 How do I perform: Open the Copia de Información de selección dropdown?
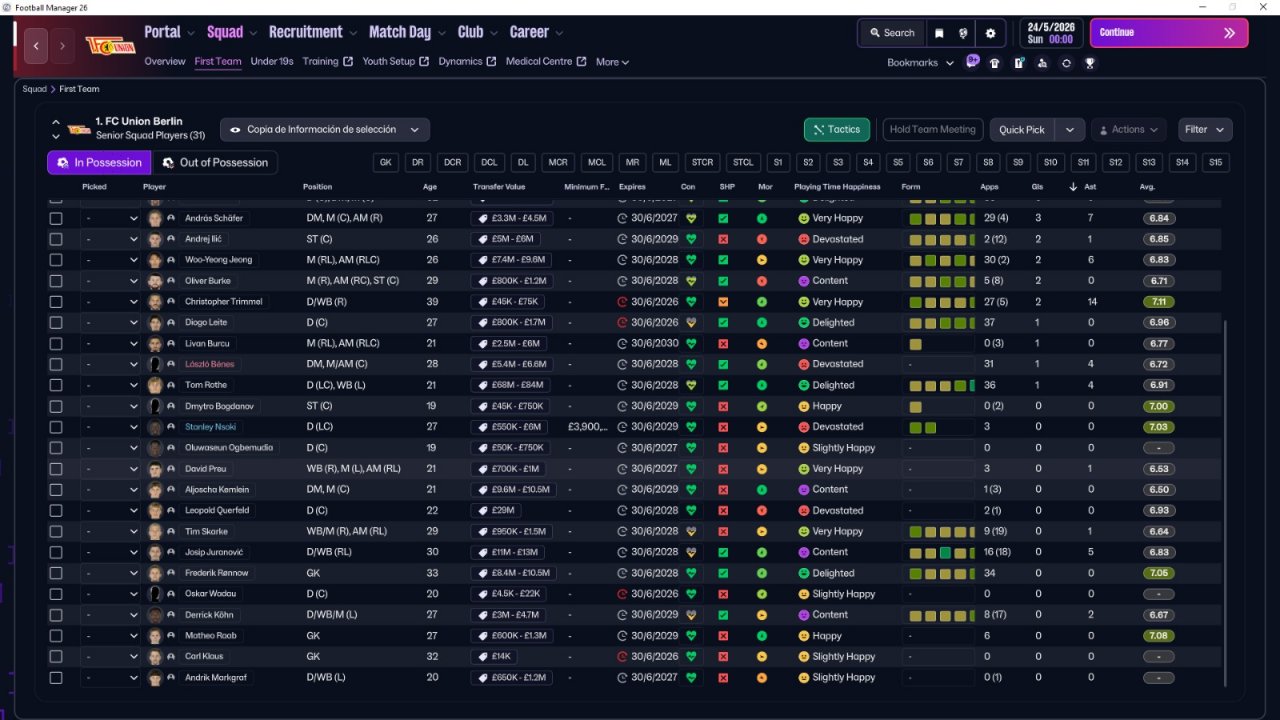[x=325, y=130]
